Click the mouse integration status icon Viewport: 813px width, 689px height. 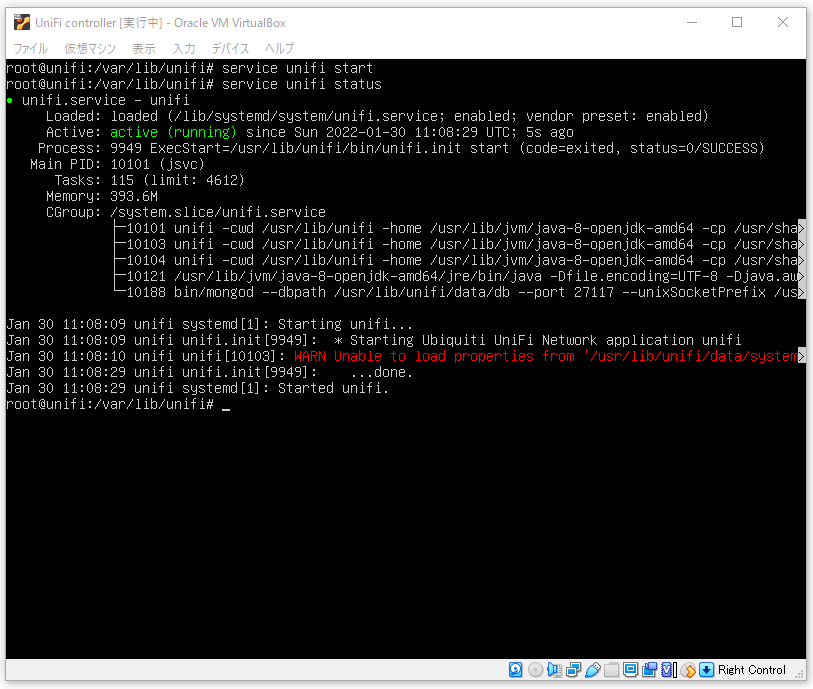688,670
